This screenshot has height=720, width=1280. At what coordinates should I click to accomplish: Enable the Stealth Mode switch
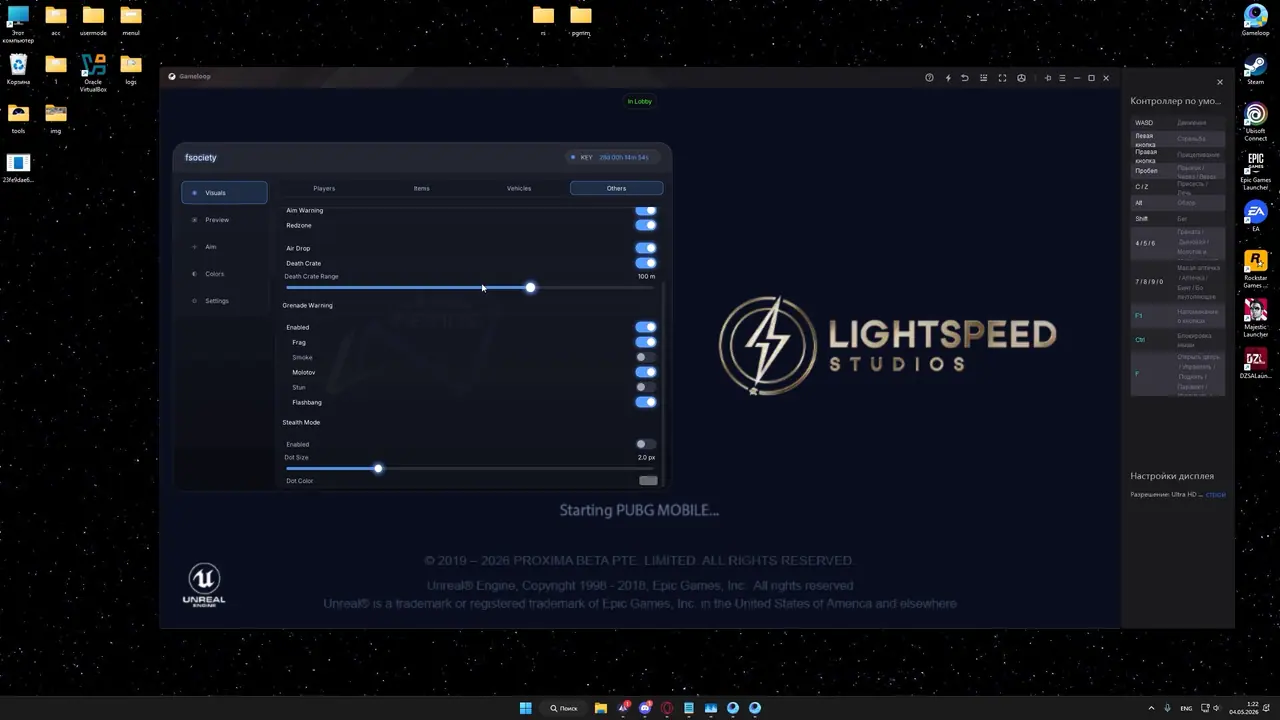pyautogui.click(x=646, y=444)
